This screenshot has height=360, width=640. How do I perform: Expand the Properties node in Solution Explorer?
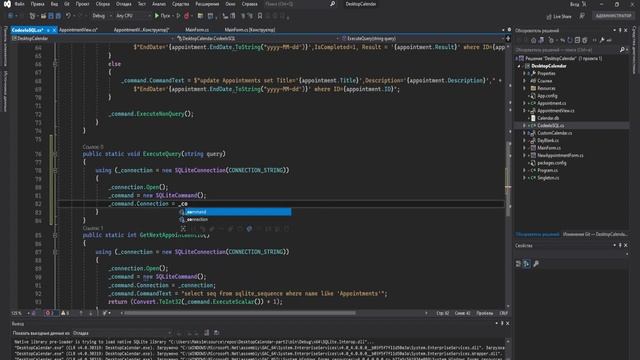tap(524, 73)
